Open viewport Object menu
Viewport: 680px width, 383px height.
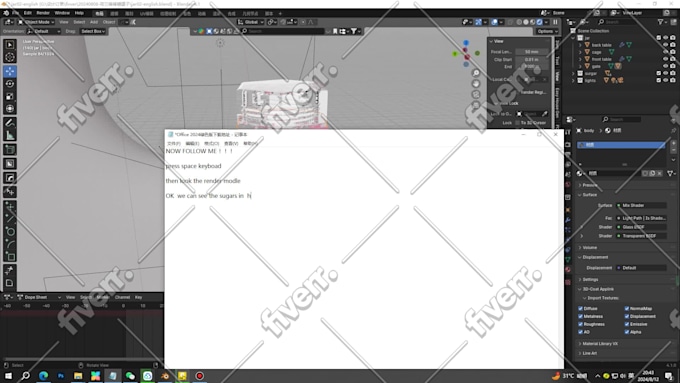point(109,22)
